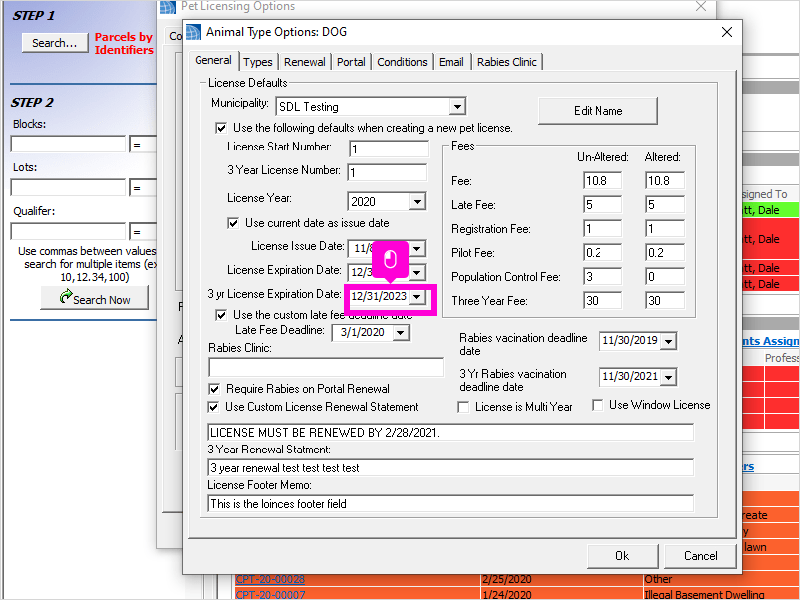Screen dimensions: 800x600
Task: Click the Pet Licensing Options window icon
Action: pyautogui.click(x=168, y=7)
